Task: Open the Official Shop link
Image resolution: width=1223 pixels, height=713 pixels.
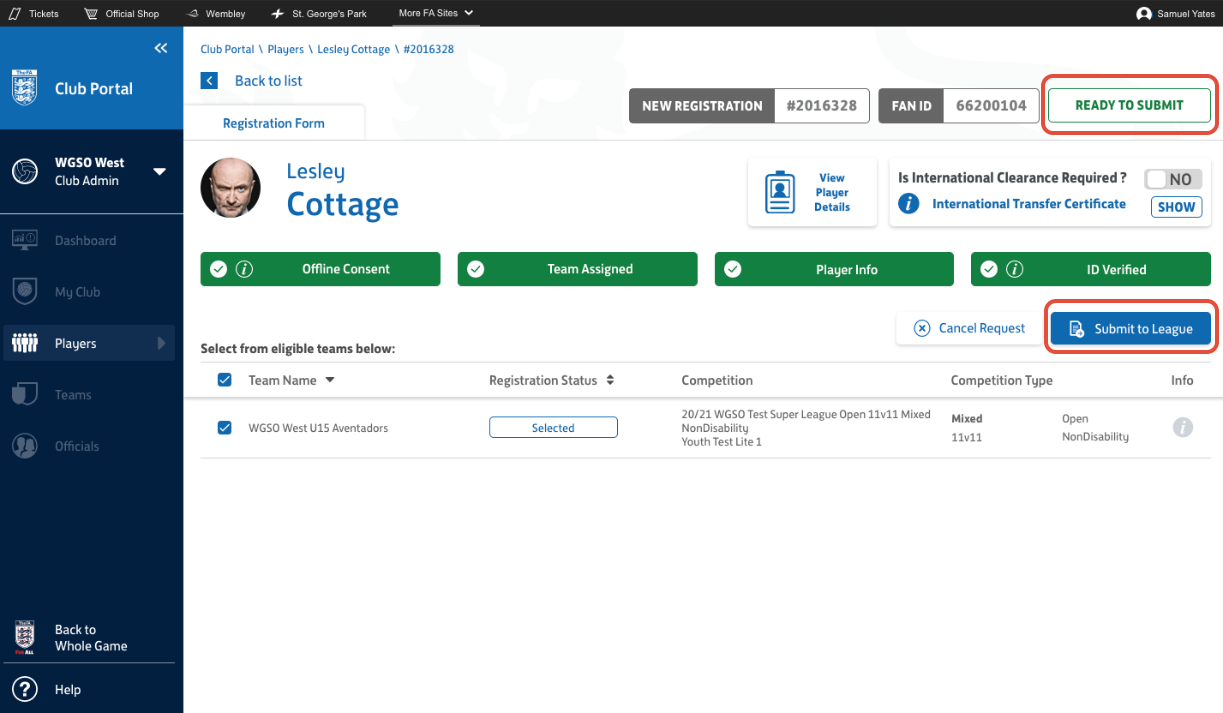Action: tap(122, 14)
